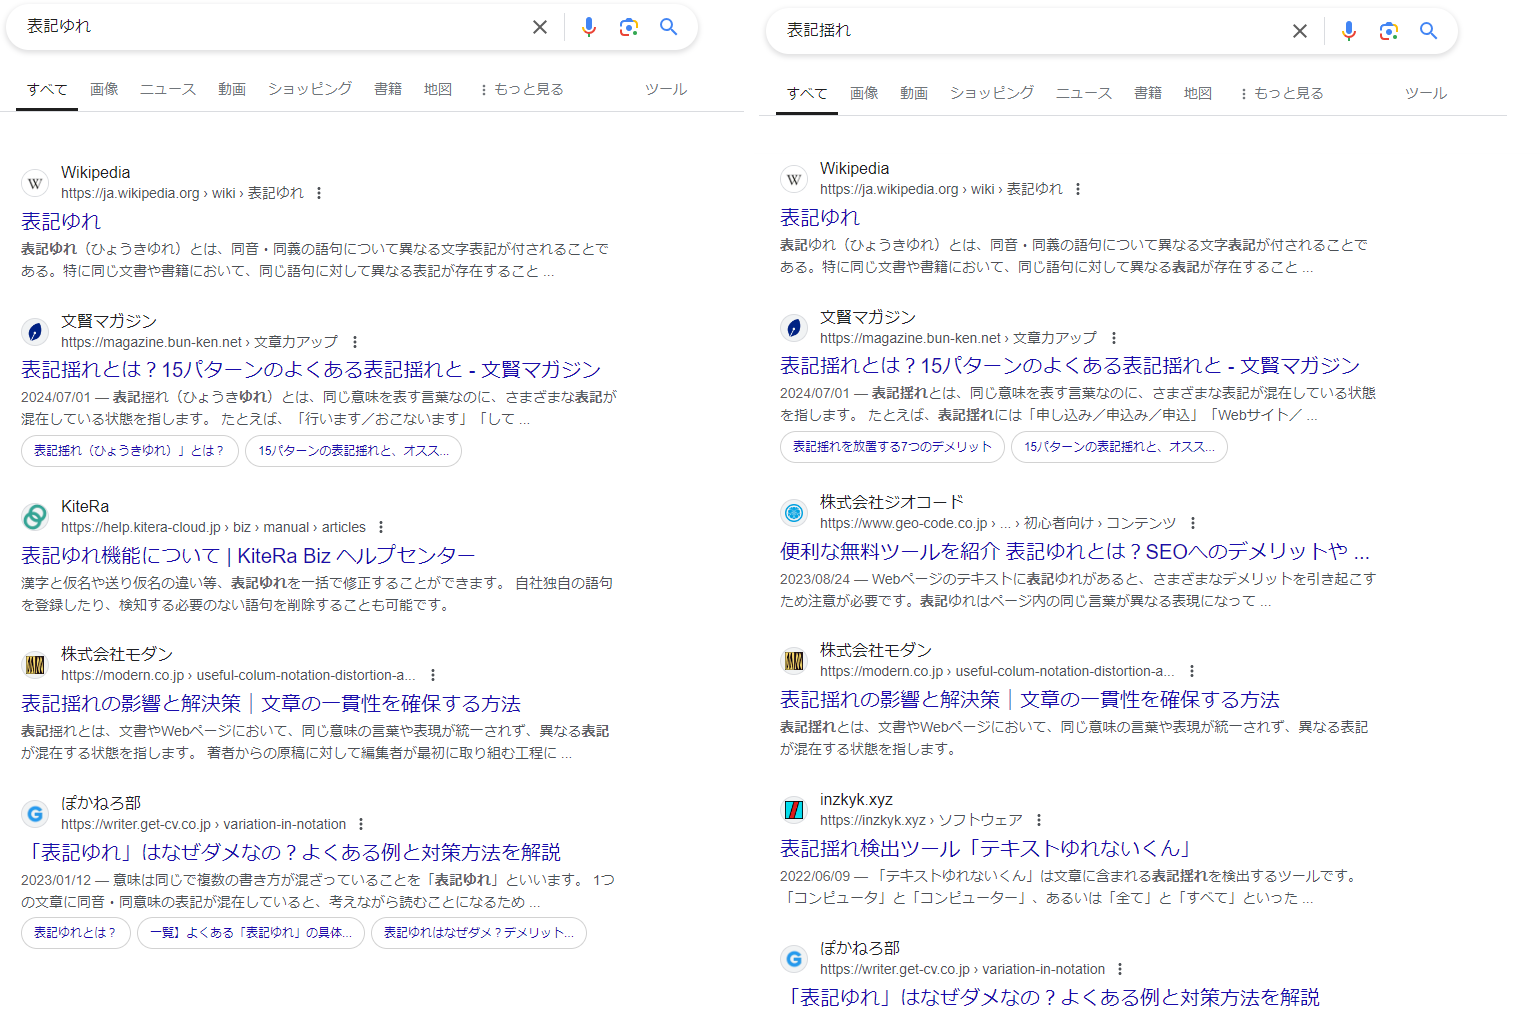Screen dimensions: 1540x1027
Task: Open 表記ゆれ Wikipedia title in left results
Action: [x=61, y=221]
